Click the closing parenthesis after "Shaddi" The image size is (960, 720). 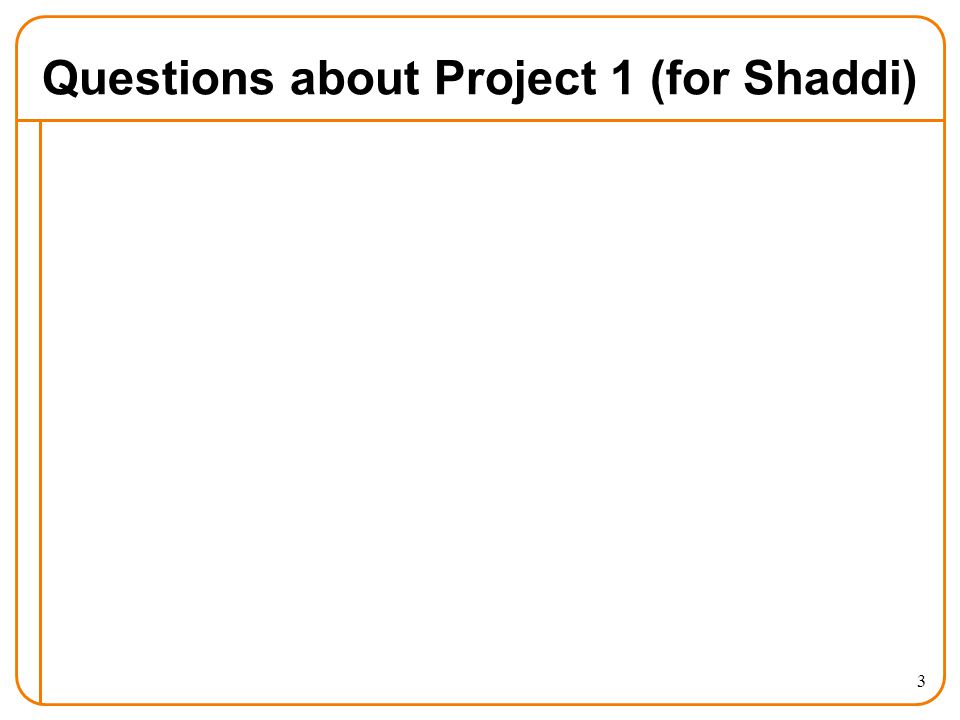[910, 81]
